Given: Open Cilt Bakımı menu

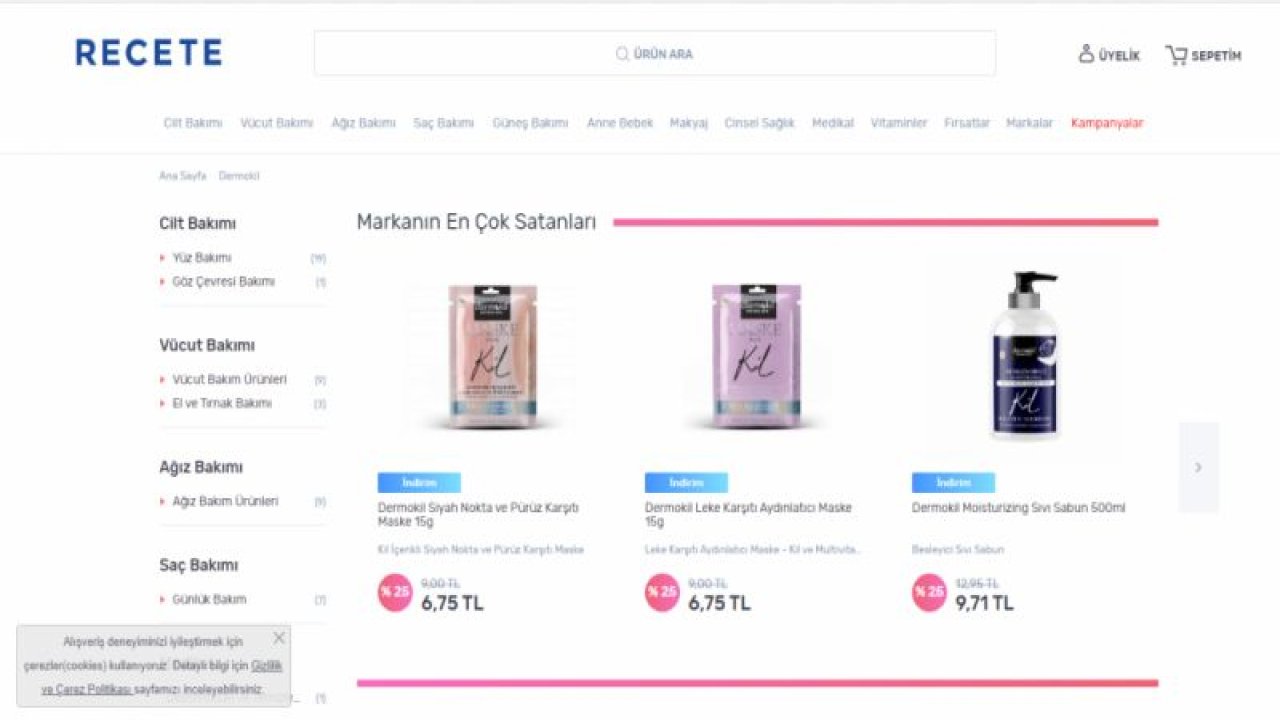Looking at the screenshot, I should pos(193,123).
